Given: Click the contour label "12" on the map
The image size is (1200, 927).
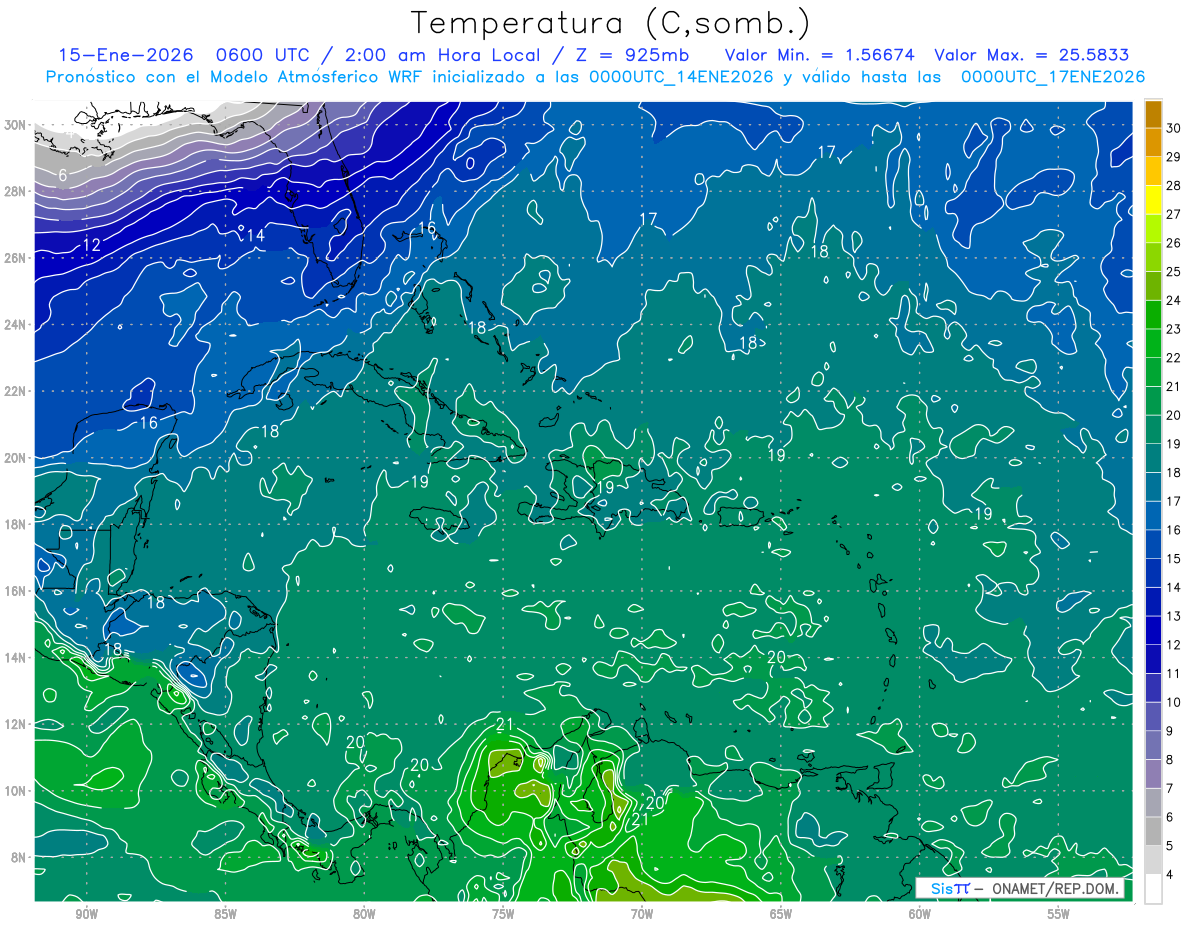Looking at the screenshot, I should pyautogui.click(x=92, y=244).
